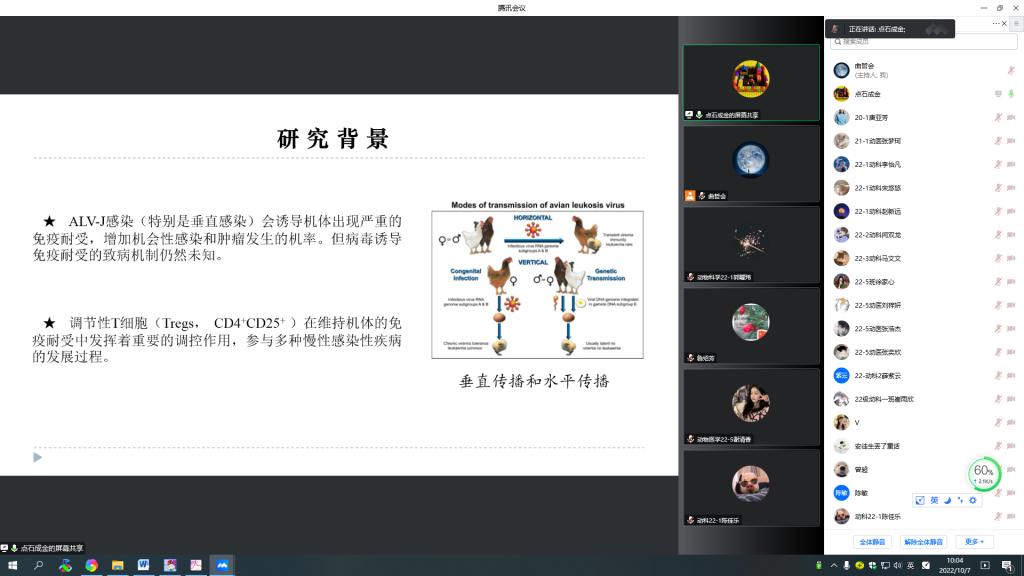Toggle the green microphone of 点石成金

pos(1011,94)
